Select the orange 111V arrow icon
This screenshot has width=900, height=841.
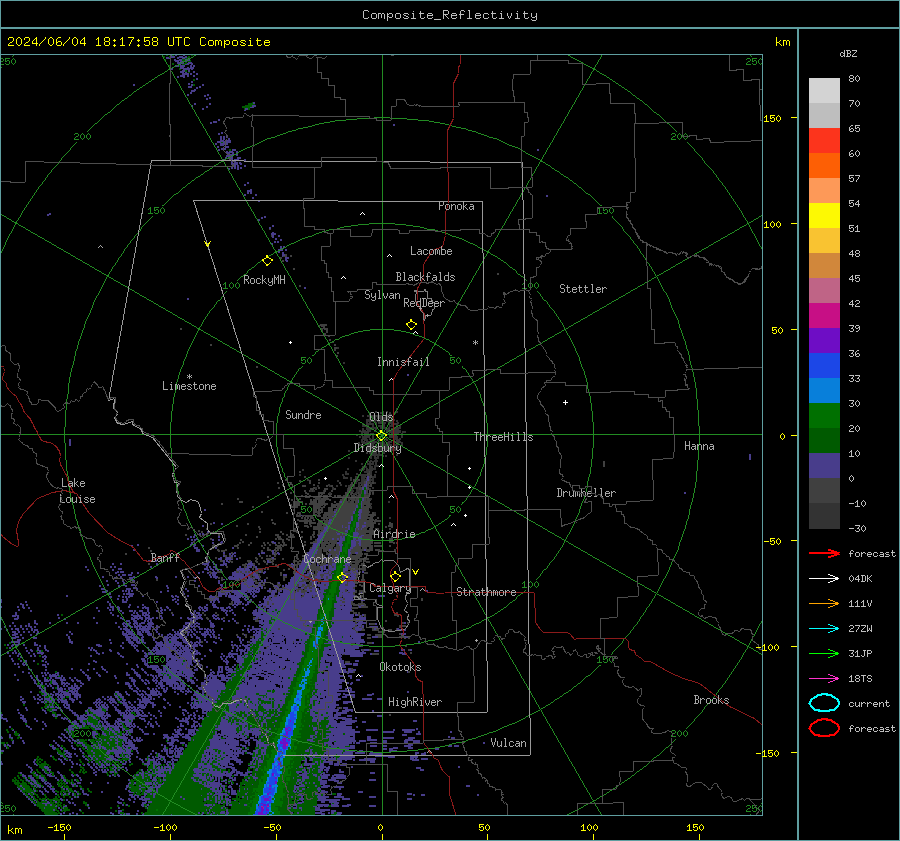824,603
